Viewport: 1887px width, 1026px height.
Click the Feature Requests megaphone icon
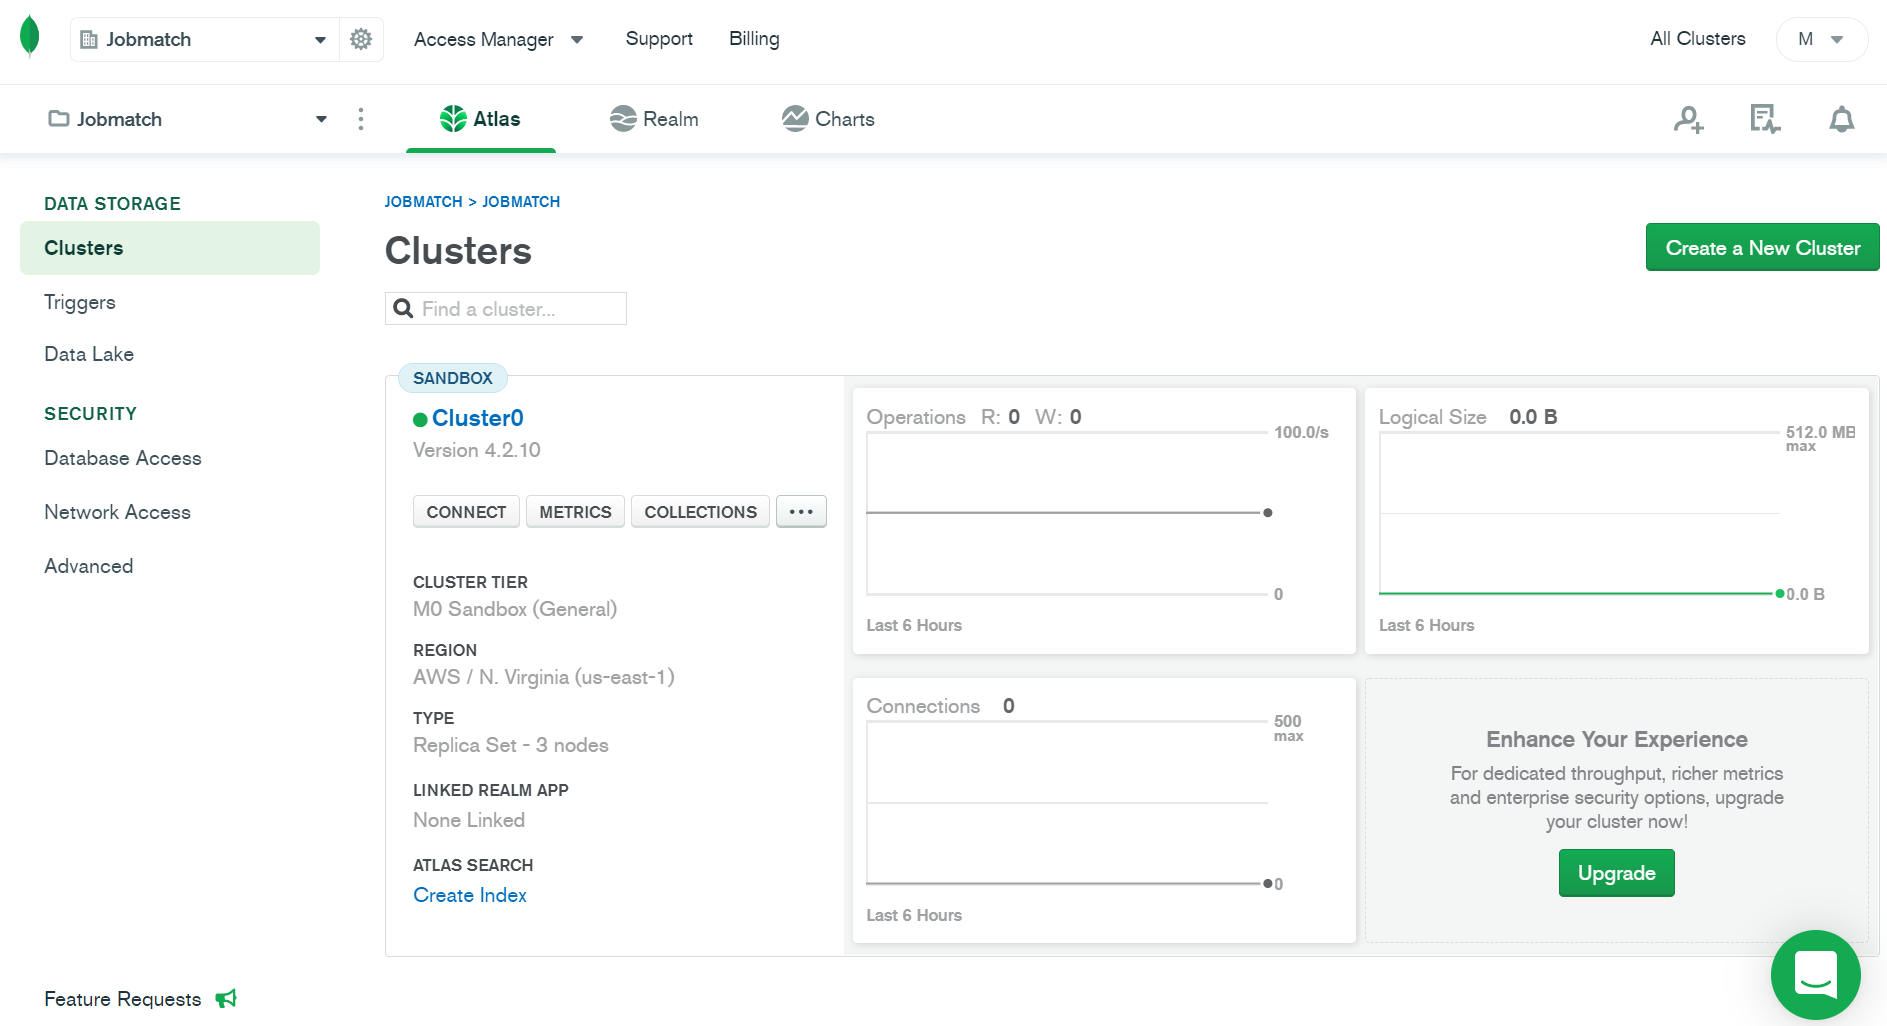tap(226, 998)
